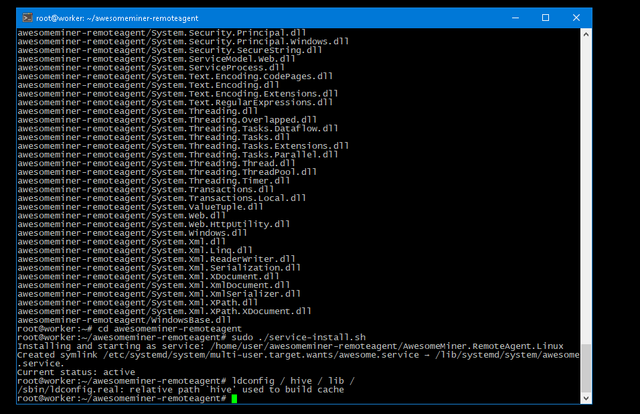Image resolution: width=640 pixels, height=414 pixels.
Task: Click the line 'System.Threading.Tasks.Dataflow.dll'
Action: (x=178, y=129)
